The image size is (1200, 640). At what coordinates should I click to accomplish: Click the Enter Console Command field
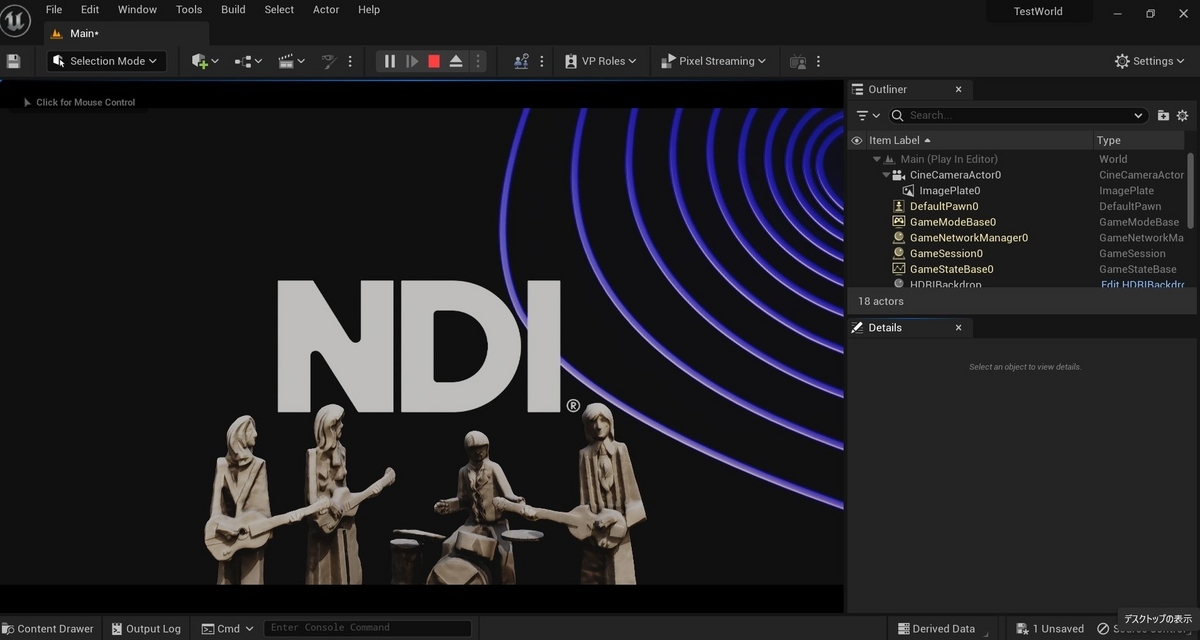click(367, 628)
